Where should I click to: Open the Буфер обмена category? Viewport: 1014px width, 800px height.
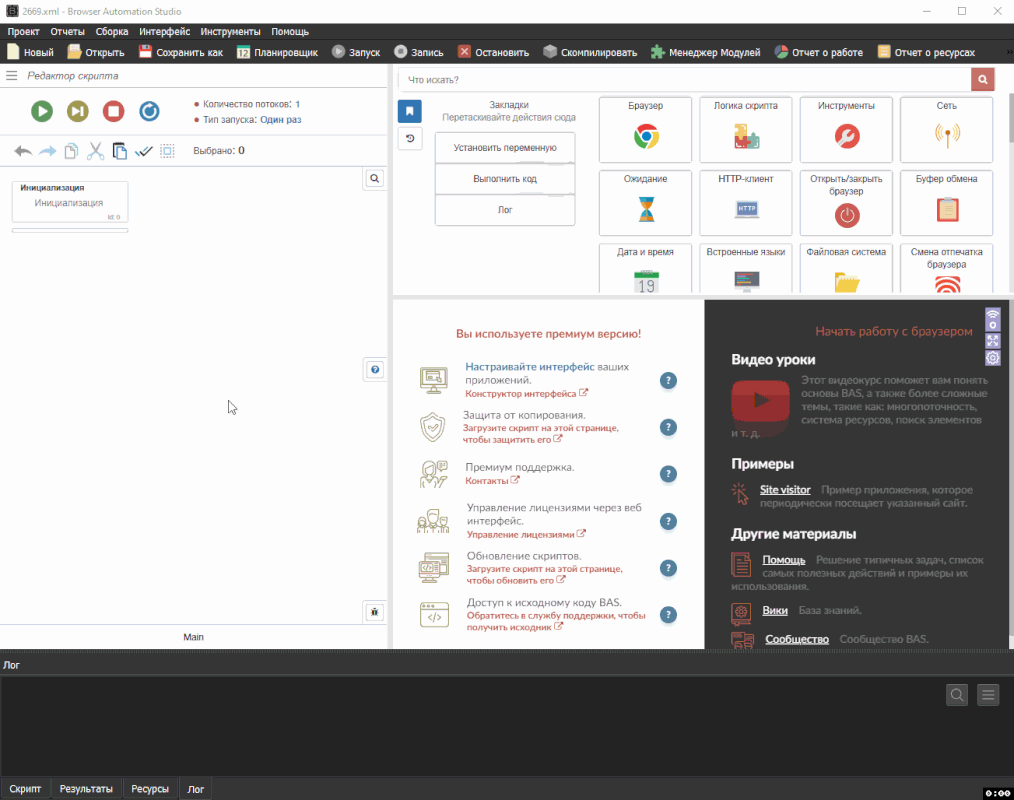(946, 202)
